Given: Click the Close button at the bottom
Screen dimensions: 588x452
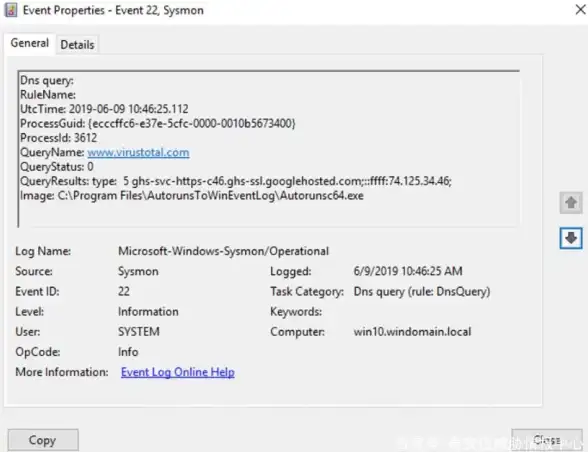Looking at the screenshot, I should [547, 440].
